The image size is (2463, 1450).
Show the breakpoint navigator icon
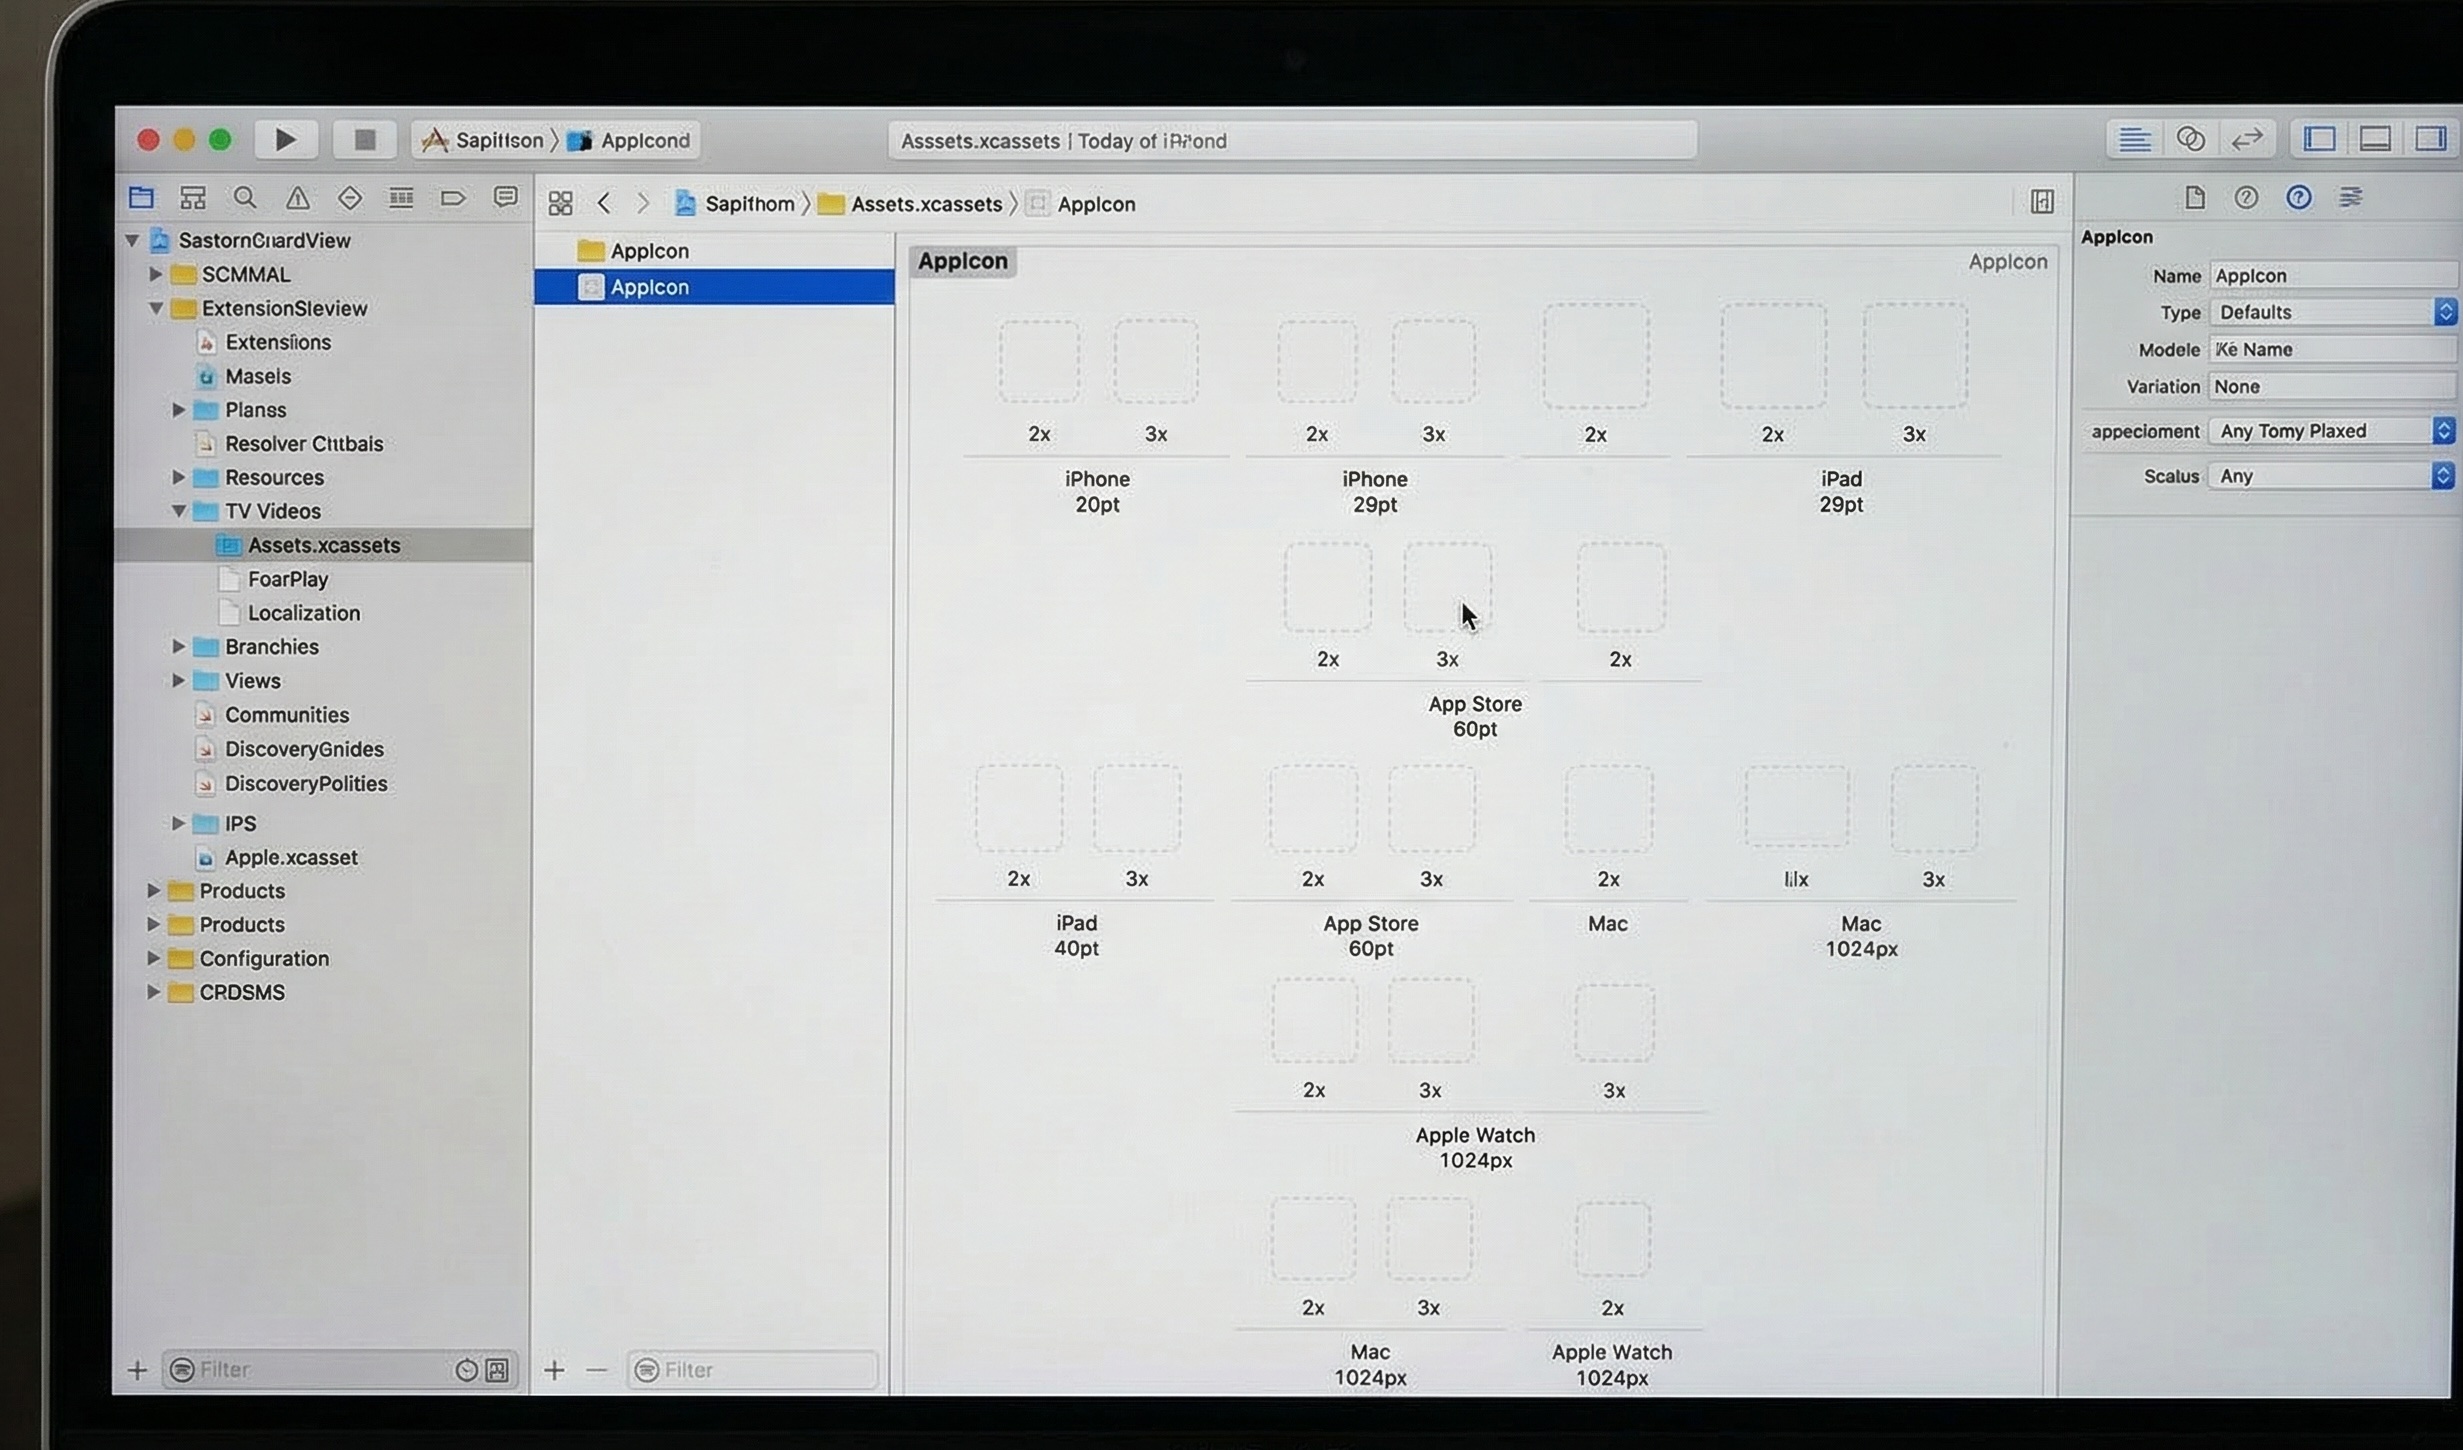point(453,198)
